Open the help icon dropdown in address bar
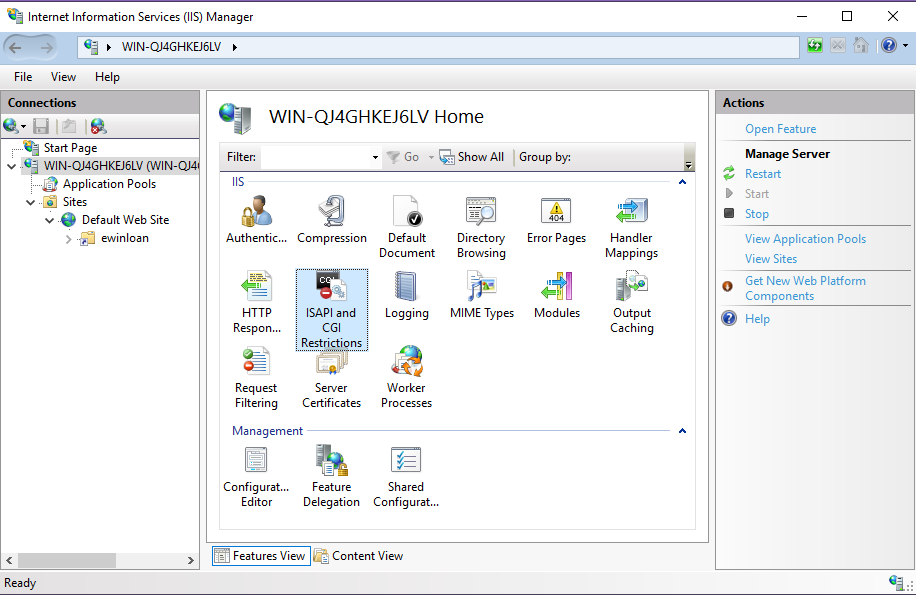Screen dimensions: 916x595 click(905, 46)
